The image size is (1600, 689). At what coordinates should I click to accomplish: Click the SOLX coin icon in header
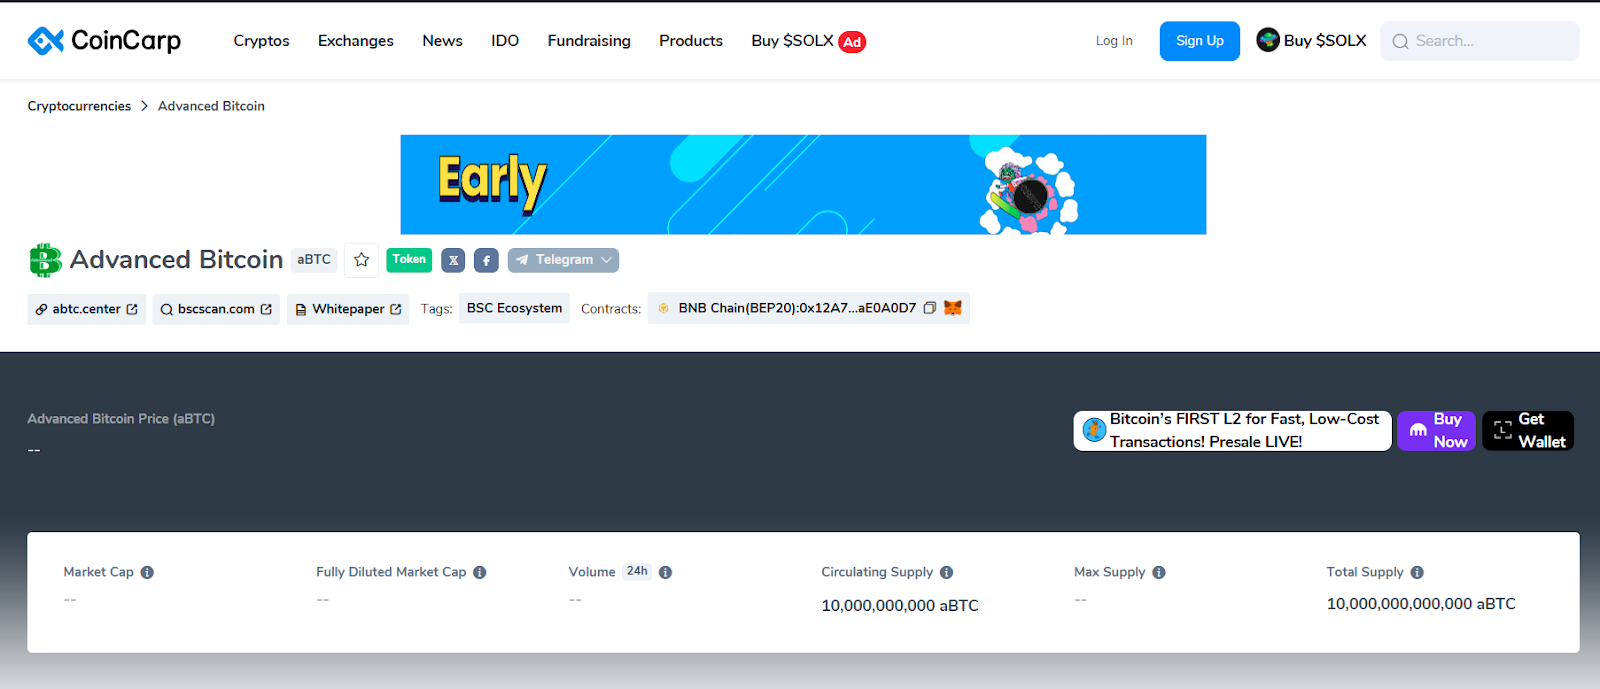[x=1268, y=40]
